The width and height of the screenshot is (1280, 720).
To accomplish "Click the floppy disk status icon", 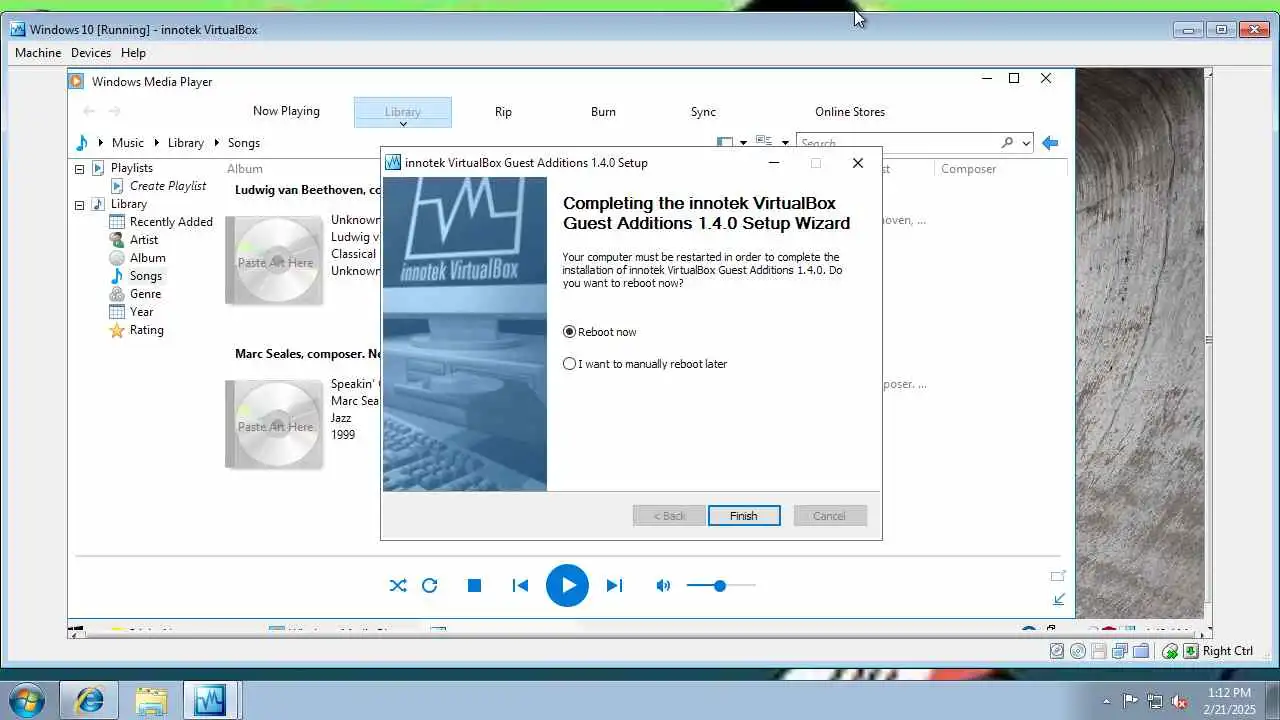I will coord(1099,651).
